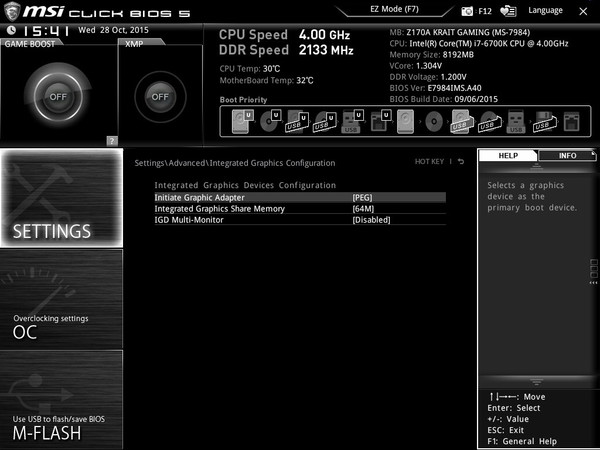Open the Initiate Graphic Adapter [PEG] value
The image size is (600, 450).
(362, 197)
